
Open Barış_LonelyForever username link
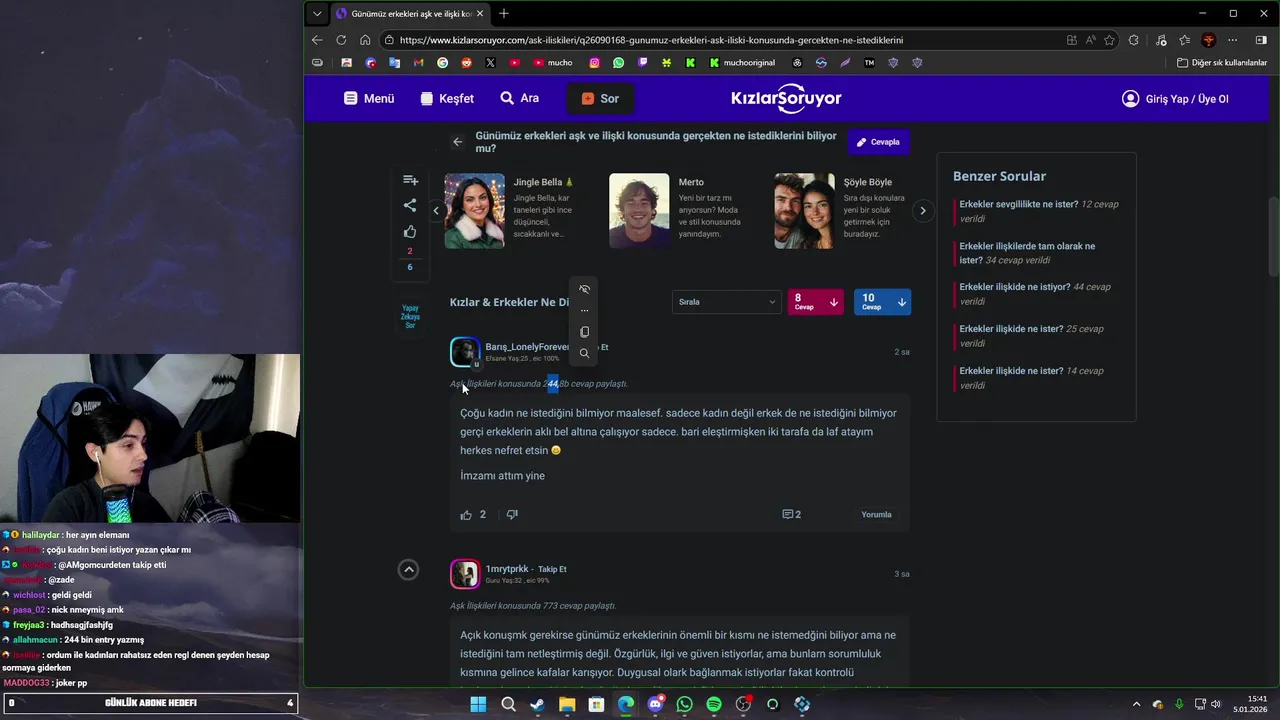(527, 347)
